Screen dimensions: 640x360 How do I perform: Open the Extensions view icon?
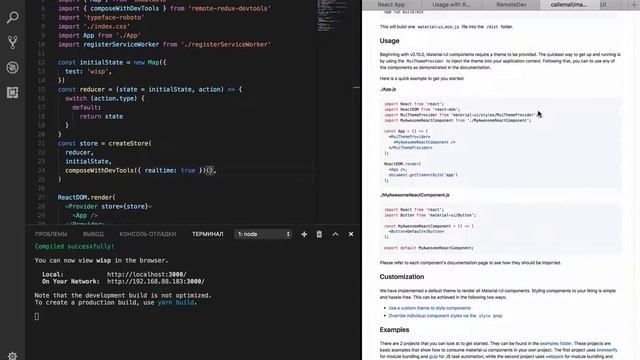click(13, 93)
